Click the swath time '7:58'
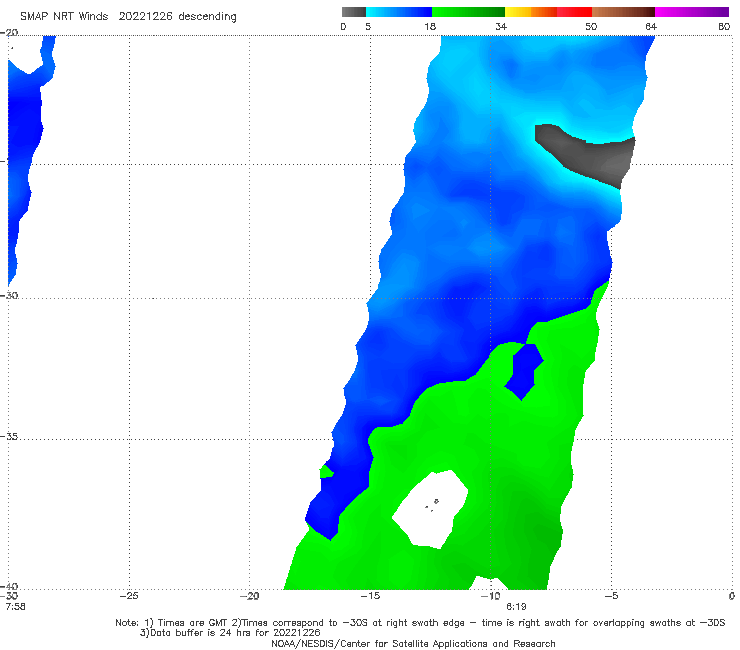Image resolution: width=740 pixels, height=650 pixels. (16, 607)
